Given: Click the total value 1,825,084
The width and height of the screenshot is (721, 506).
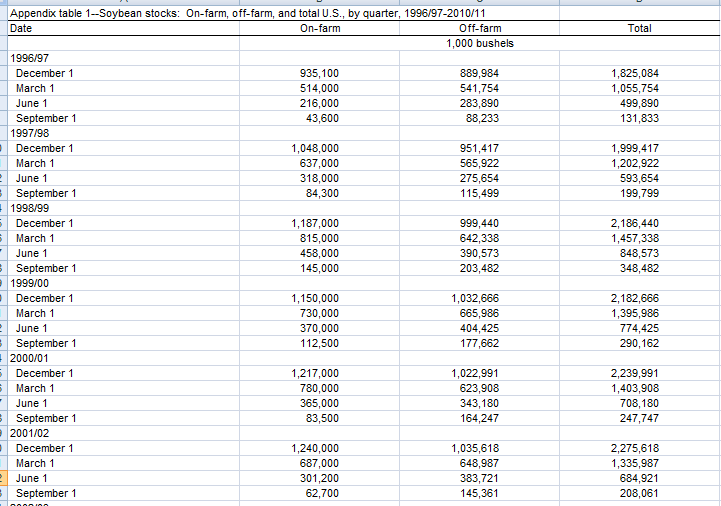Looking at the screenshot, I should click(634, 73).
